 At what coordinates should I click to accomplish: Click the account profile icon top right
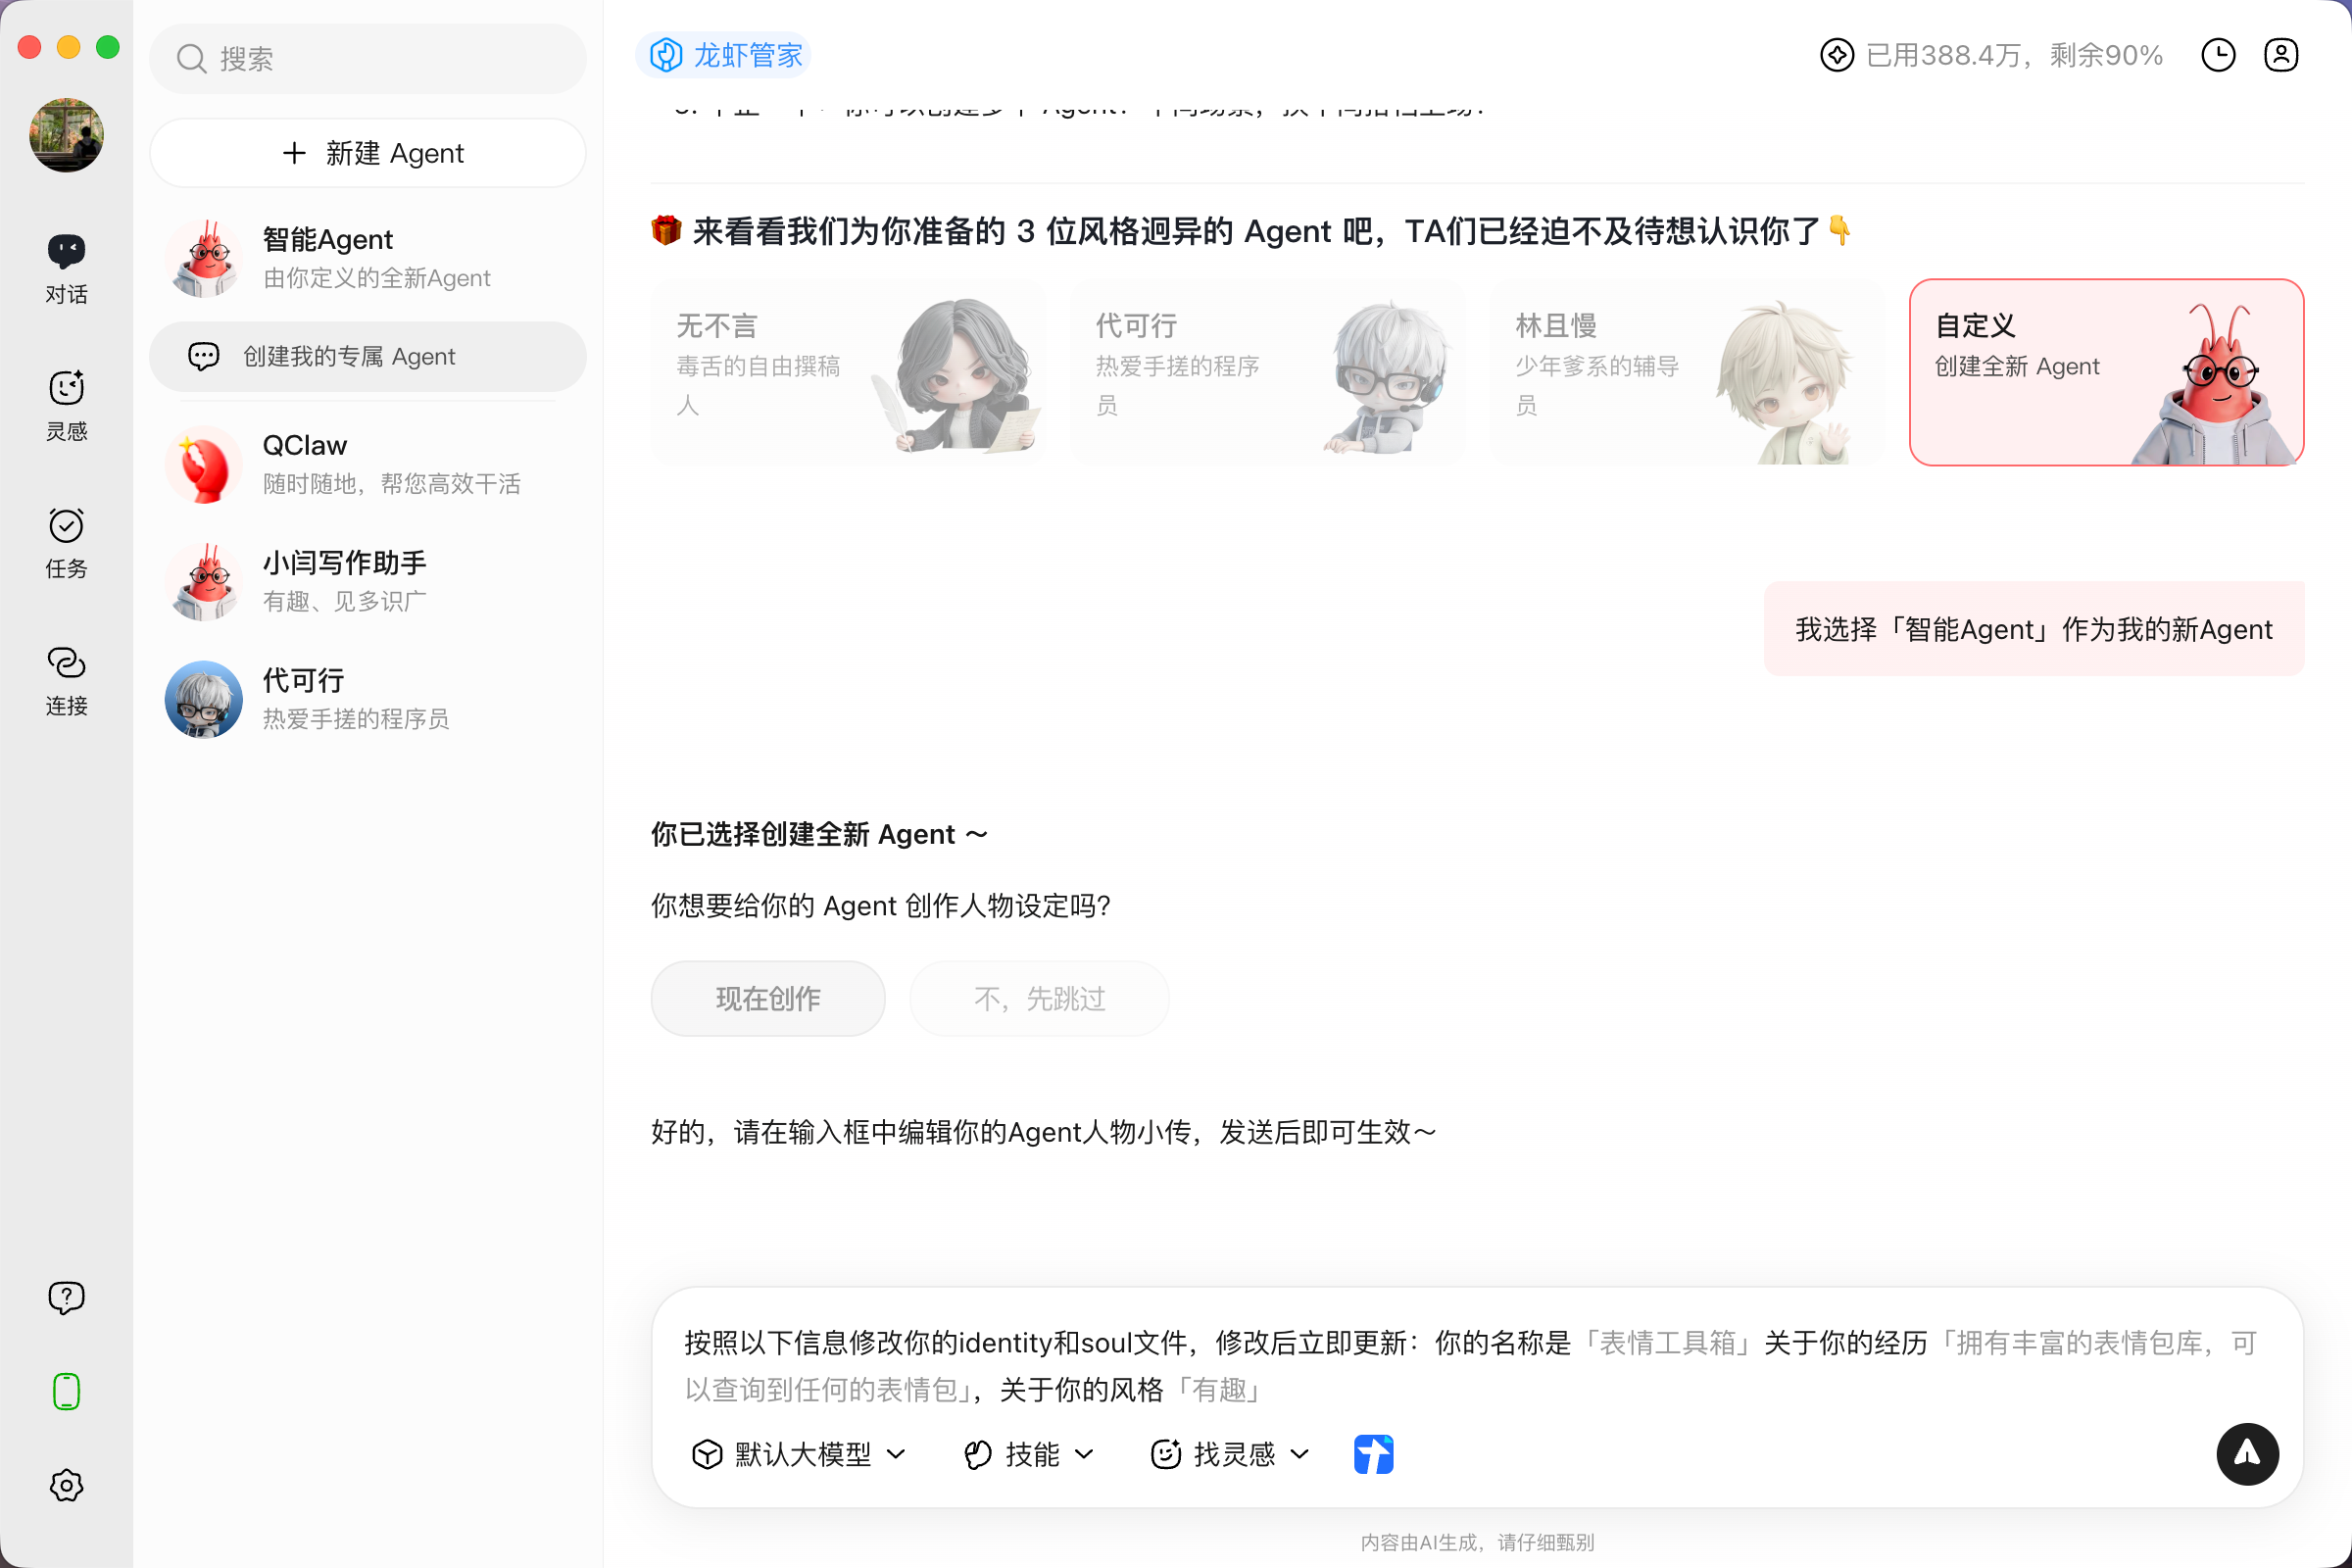2280,55
